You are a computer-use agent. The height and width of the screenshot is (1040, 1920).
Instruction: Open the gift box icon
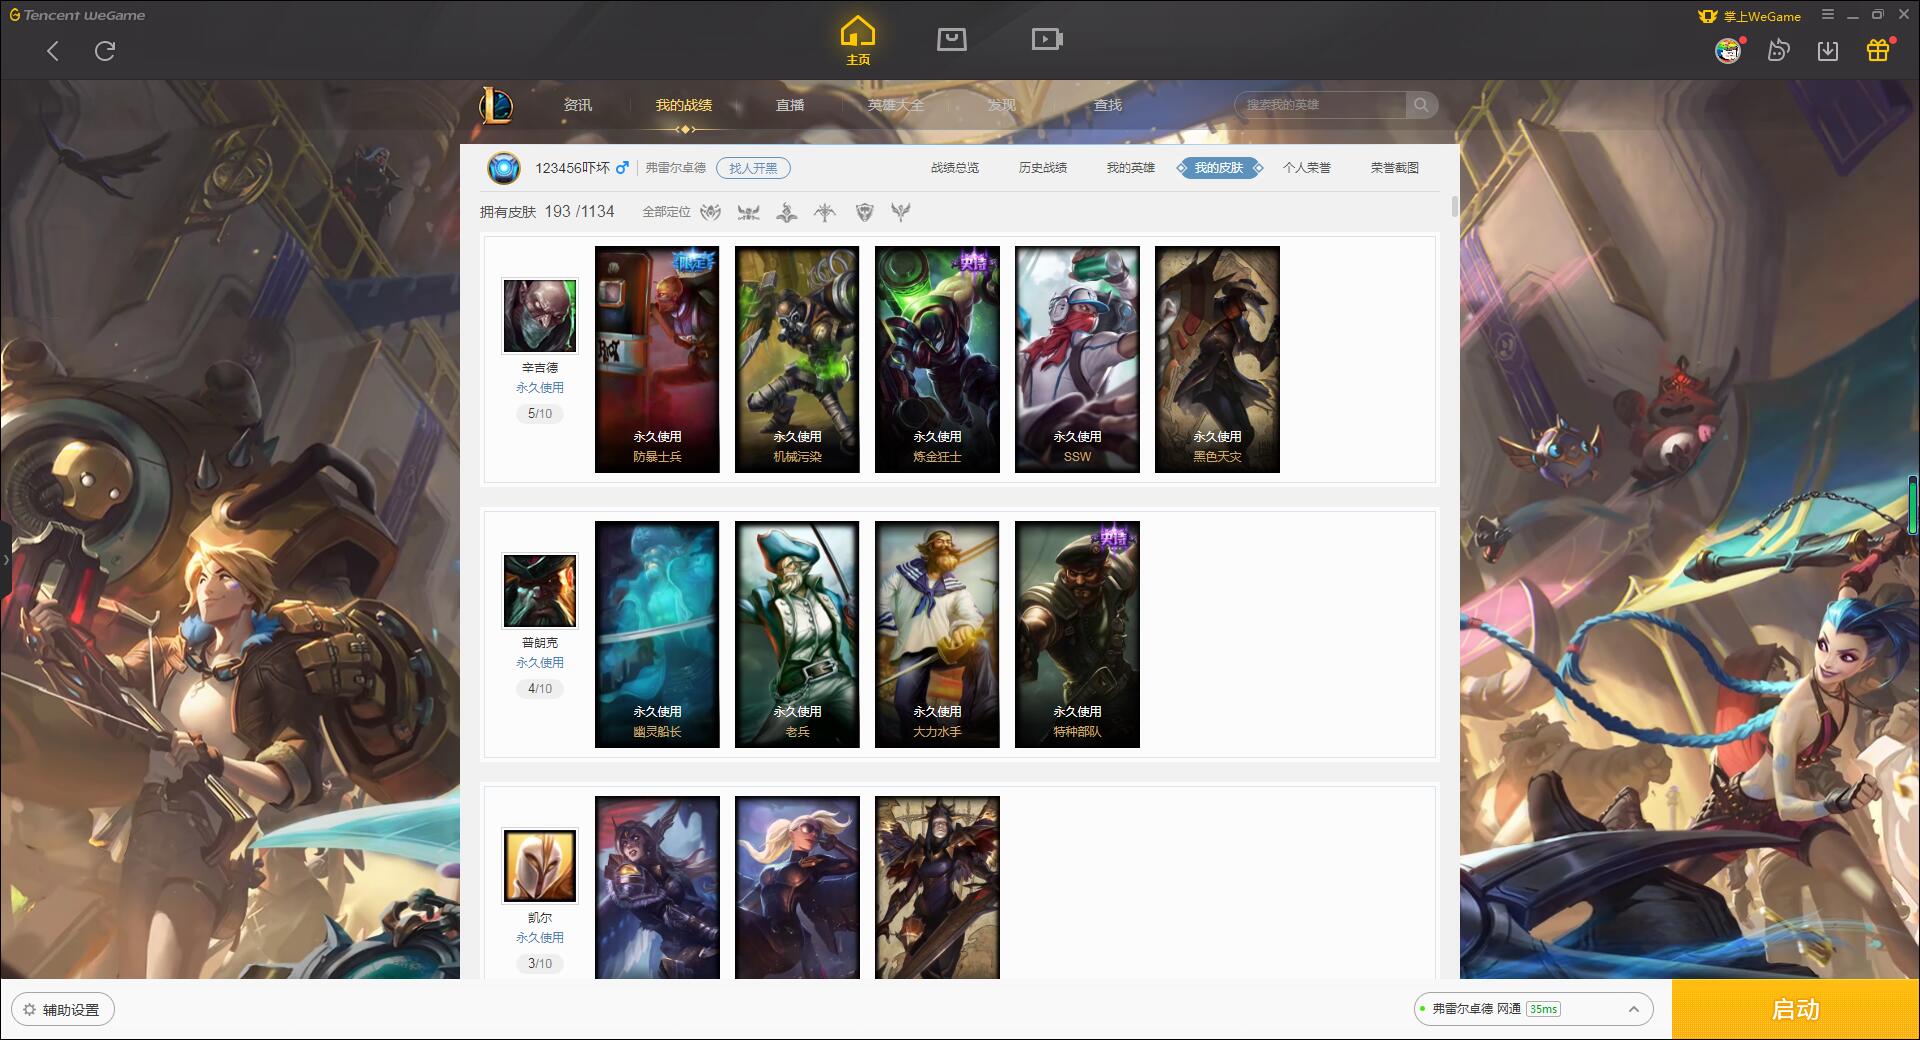click(1878, 50)
